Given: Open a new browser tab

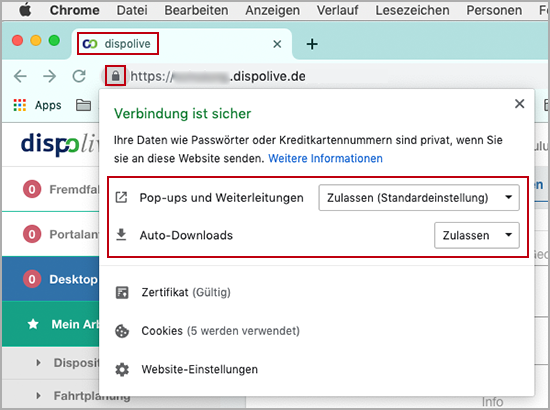Looking at the screenshot, I should click(312, 44).
